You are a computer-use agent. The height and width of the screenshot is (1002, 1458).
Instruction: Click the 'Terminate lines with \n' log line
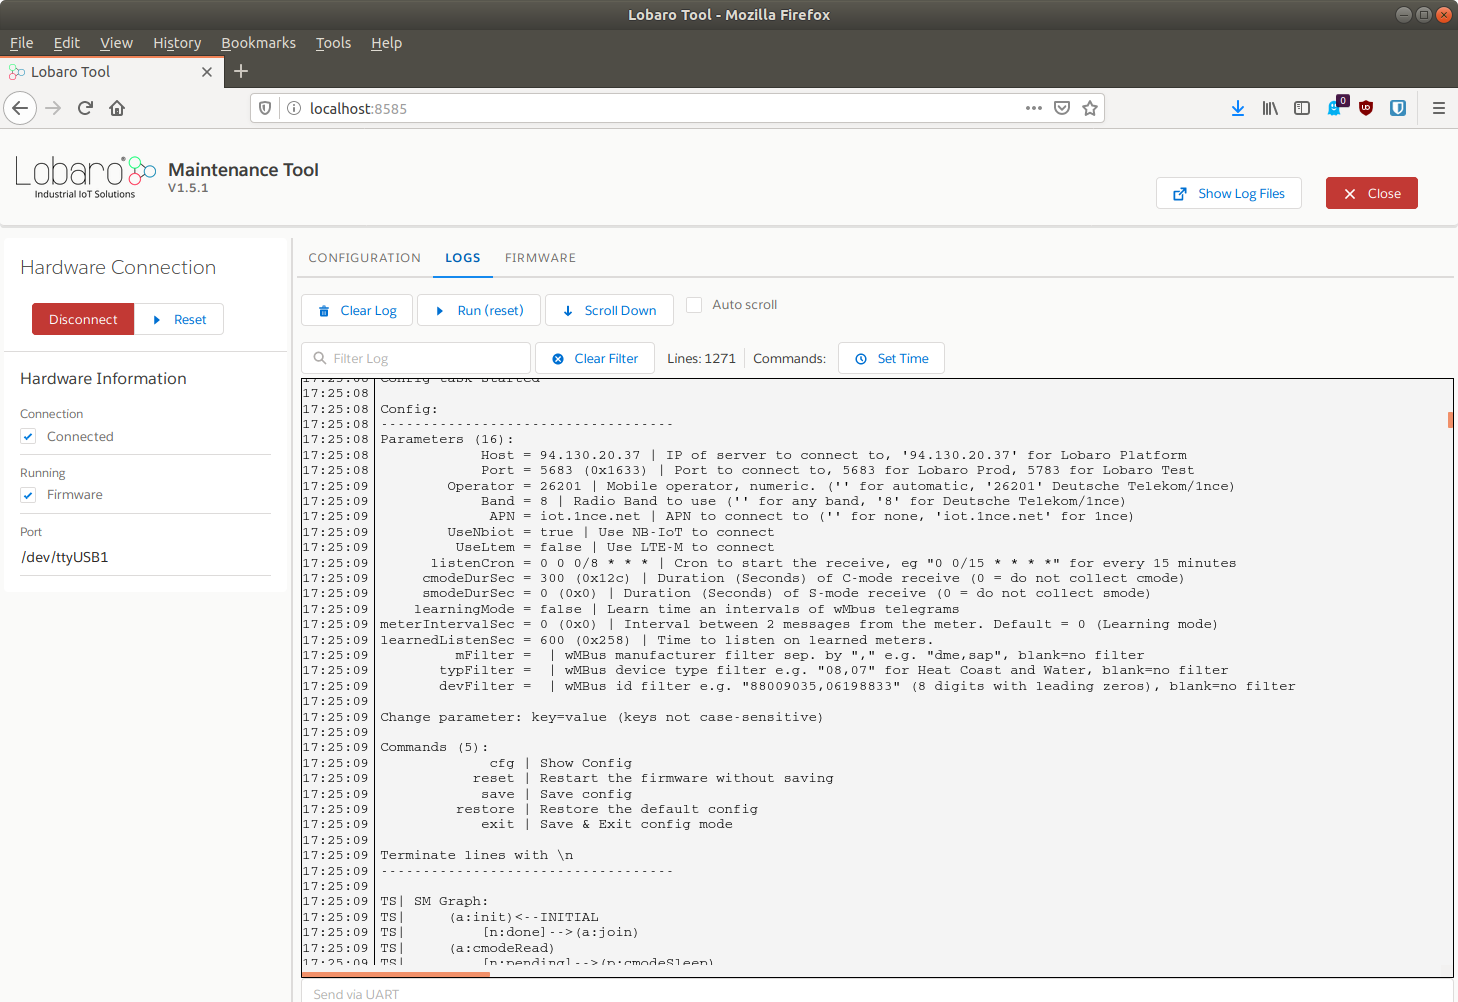[x=477, y=855]
